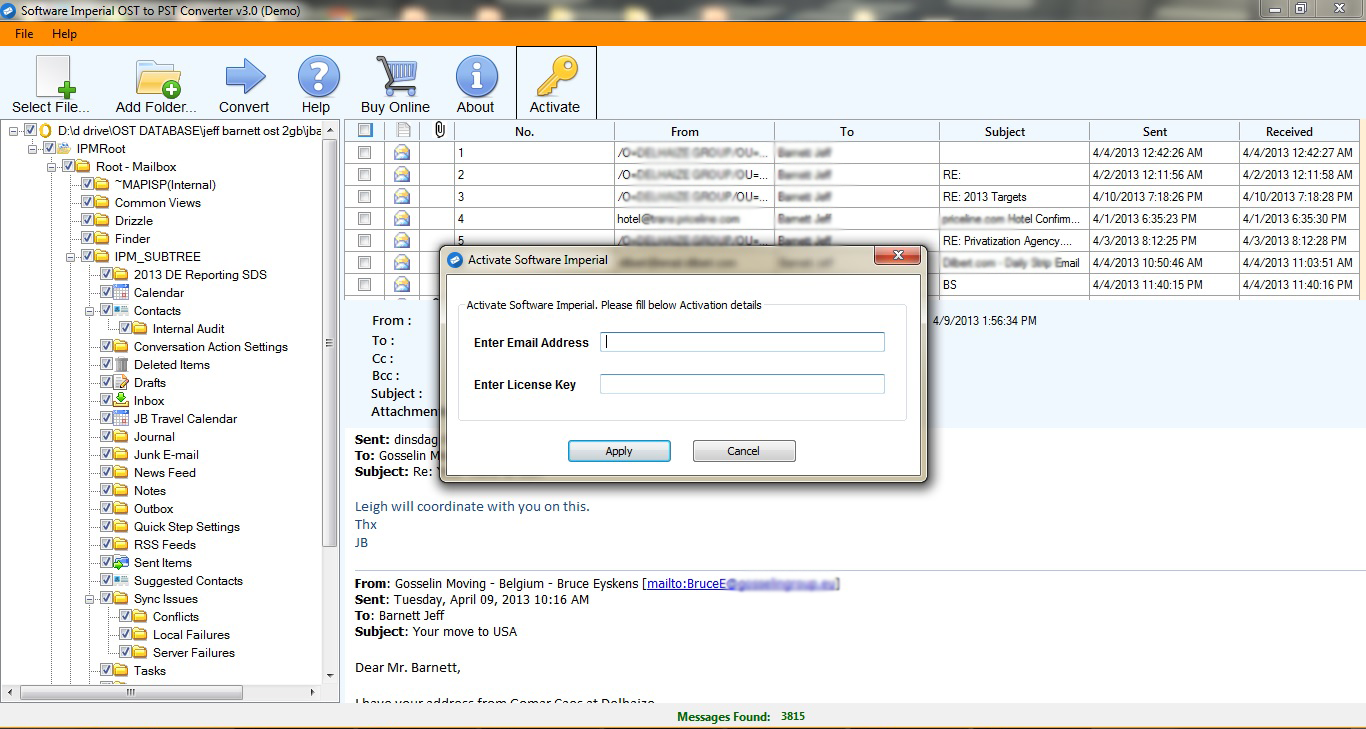Uncheck the Inbox folder checkbox
This screenshot has height=729, width=1366.
pos(106,400)
